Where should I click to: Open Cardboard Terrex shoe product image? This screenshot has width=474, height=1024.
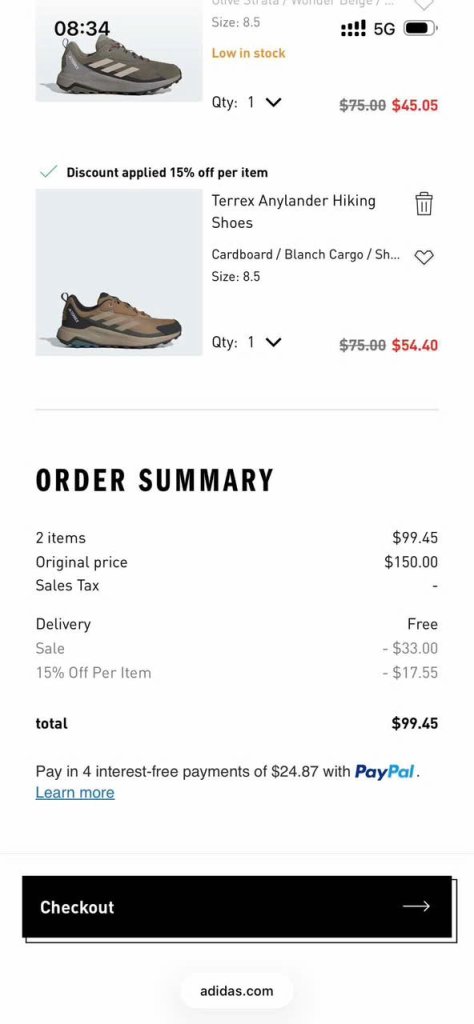pos(119,272)
